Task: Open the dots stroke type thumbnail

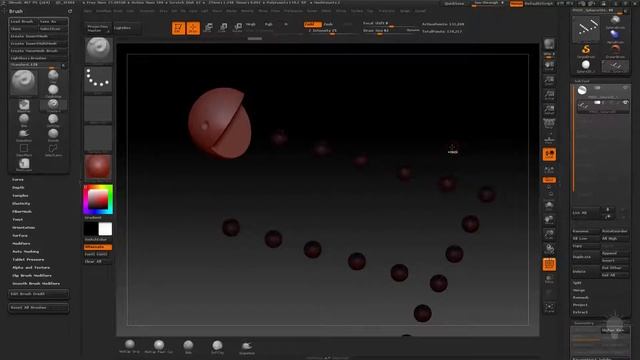Action: coord(98,80)
